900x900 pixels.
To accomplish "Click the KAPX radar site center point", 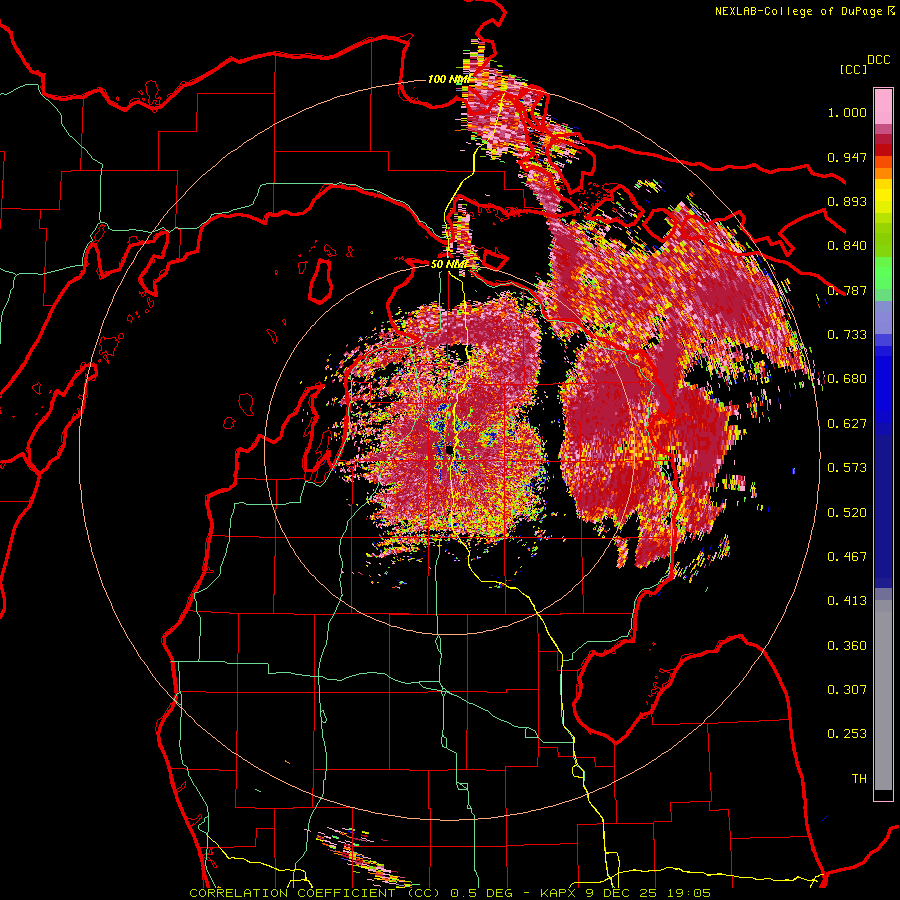I will tap(449, 449).
